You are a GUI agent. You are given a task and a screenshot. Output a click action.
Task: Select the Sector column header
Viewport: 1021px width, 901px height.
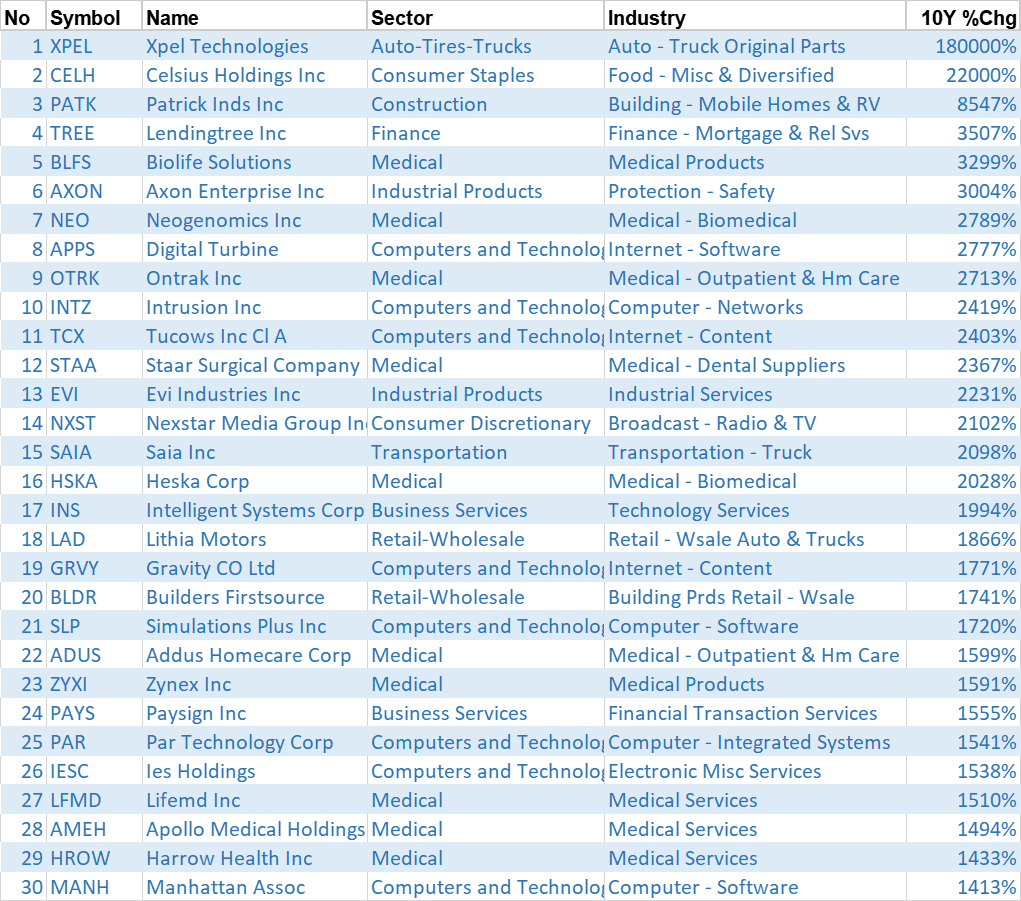pos(485,17)
